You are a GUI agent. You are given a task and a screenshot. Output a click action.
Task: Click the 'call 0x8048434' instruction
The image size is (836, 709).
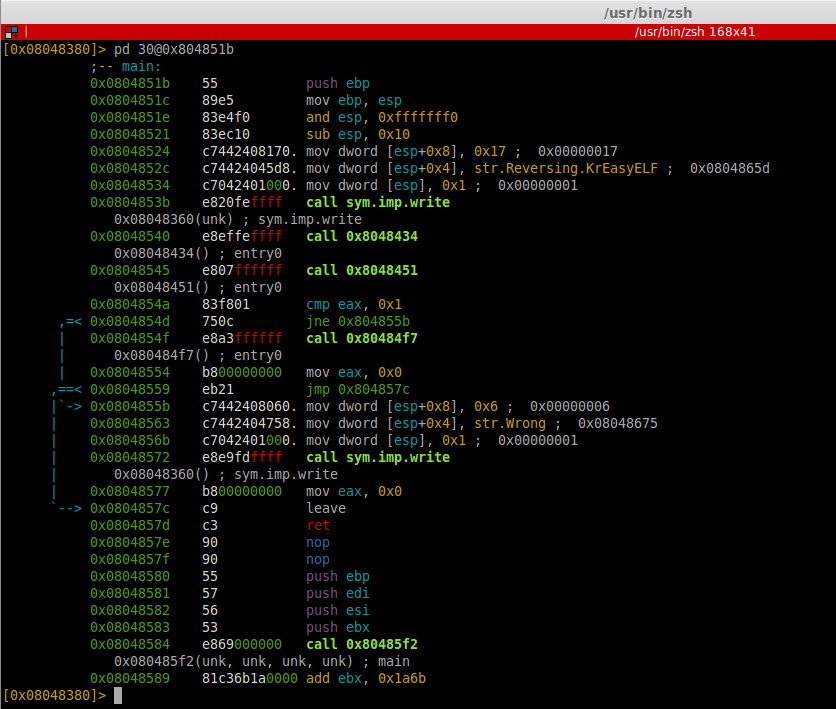pos(361,237)
